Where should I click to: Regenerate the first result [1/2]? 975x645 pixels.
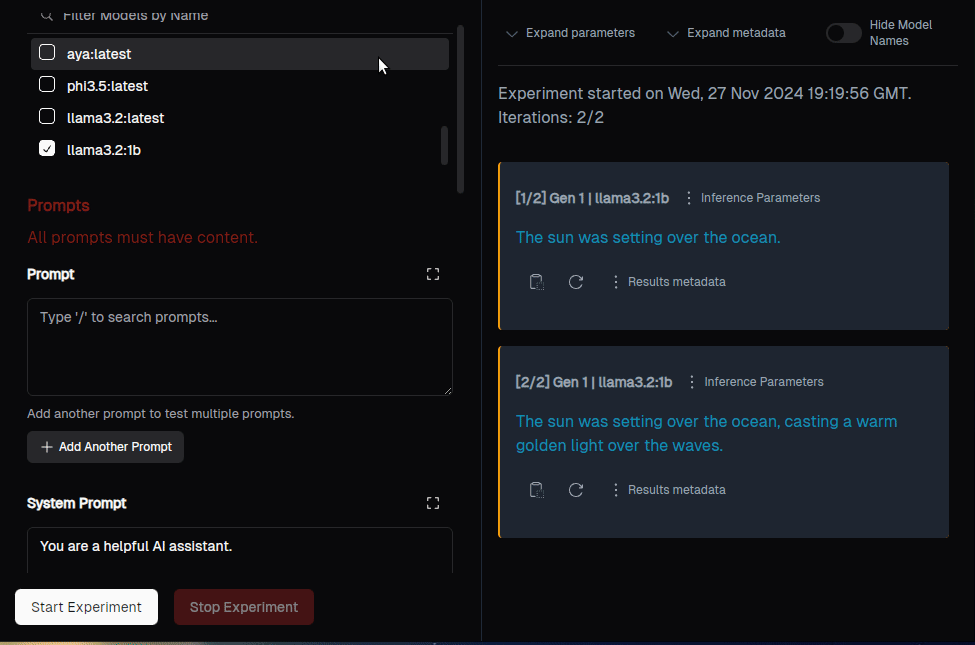(x=576, y=282)
